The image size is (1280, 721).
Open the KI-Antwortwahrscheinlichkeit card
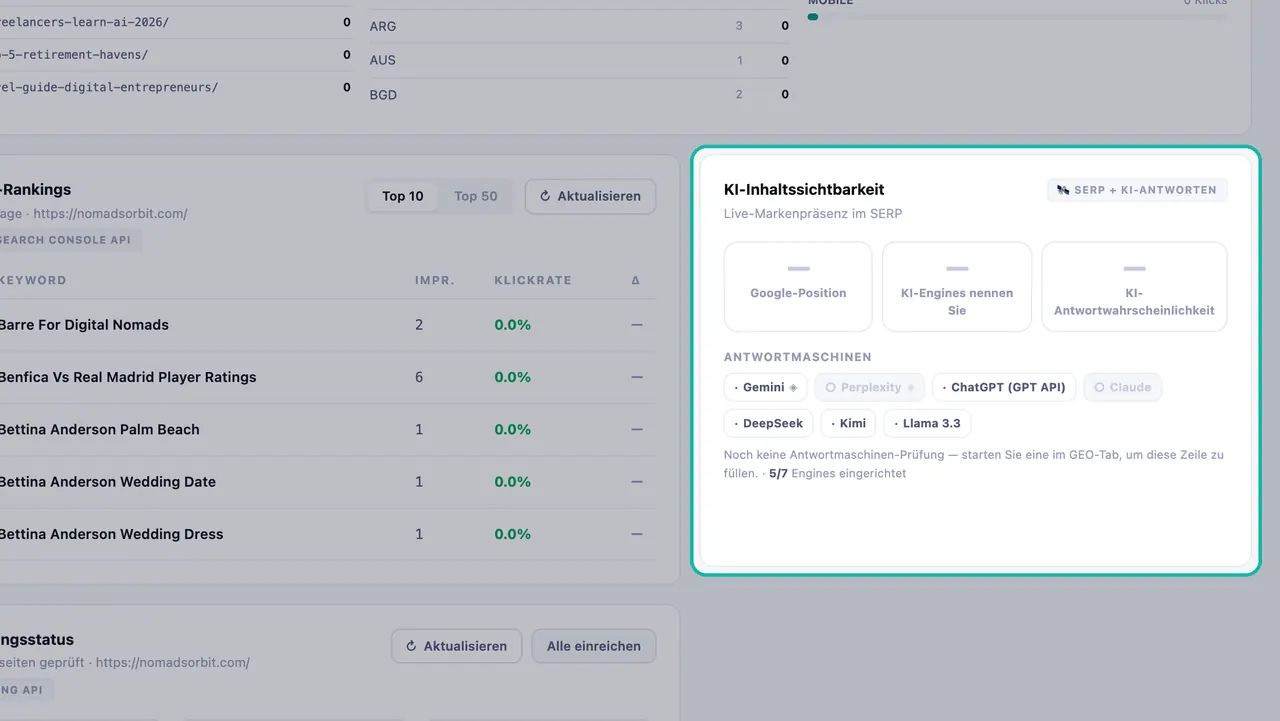point(1134,286)
